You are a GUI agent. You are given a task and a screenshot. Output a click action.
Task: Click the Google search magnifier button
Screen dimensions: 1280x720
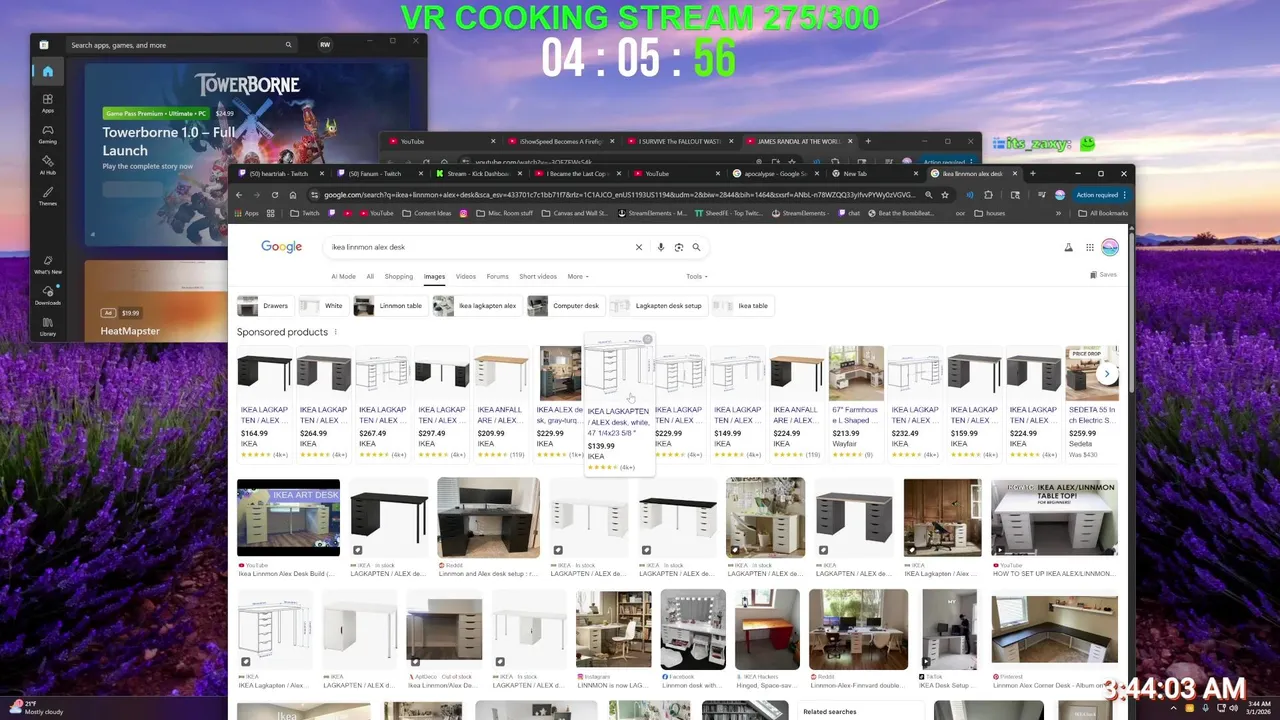coord(696,247)
